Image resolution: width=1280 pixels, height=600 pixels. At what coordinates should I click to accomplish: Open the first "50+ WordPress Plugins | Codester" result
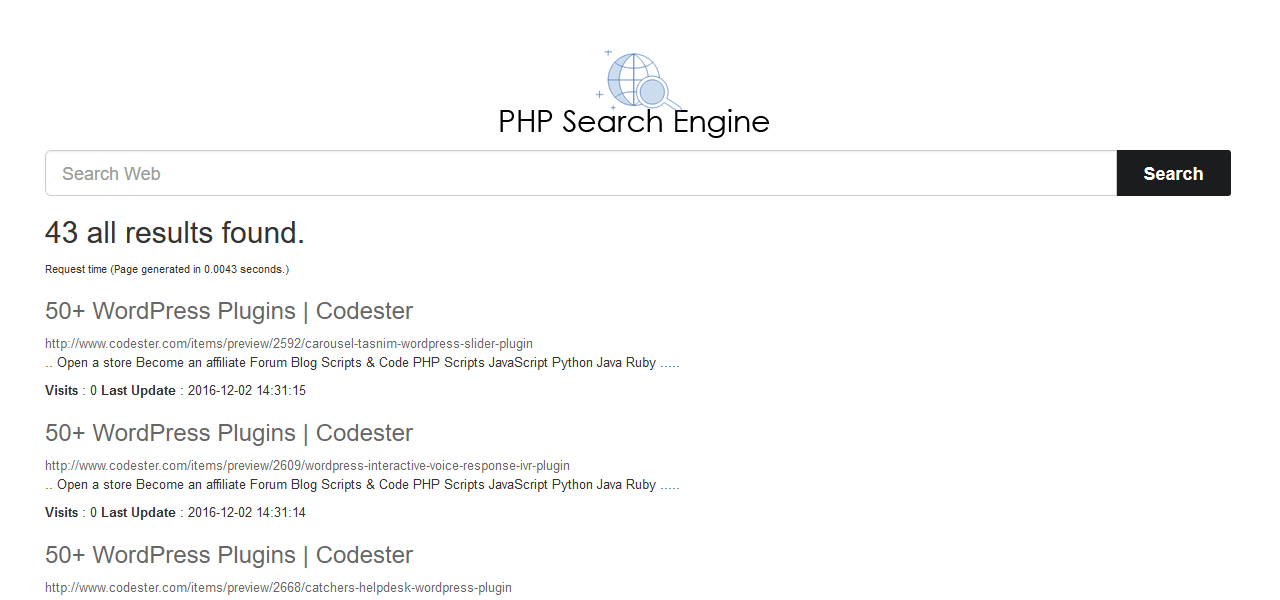[227, 311]
